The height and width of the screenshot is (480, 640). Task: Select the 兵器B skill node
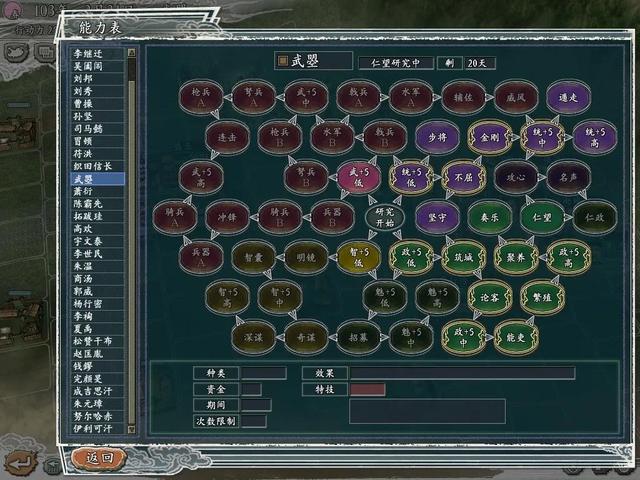click(332, 217)
